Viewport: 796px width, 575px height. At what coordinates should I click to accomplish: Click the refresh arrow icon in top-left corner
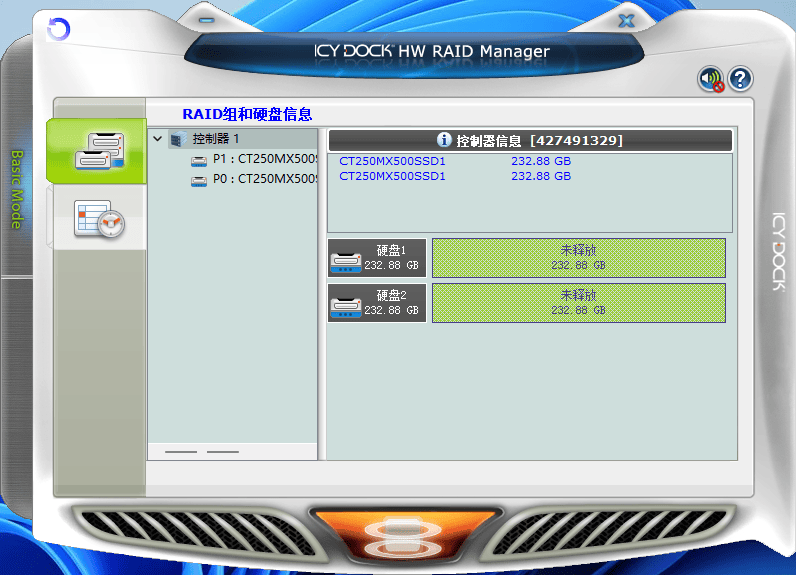coord(58,30)
